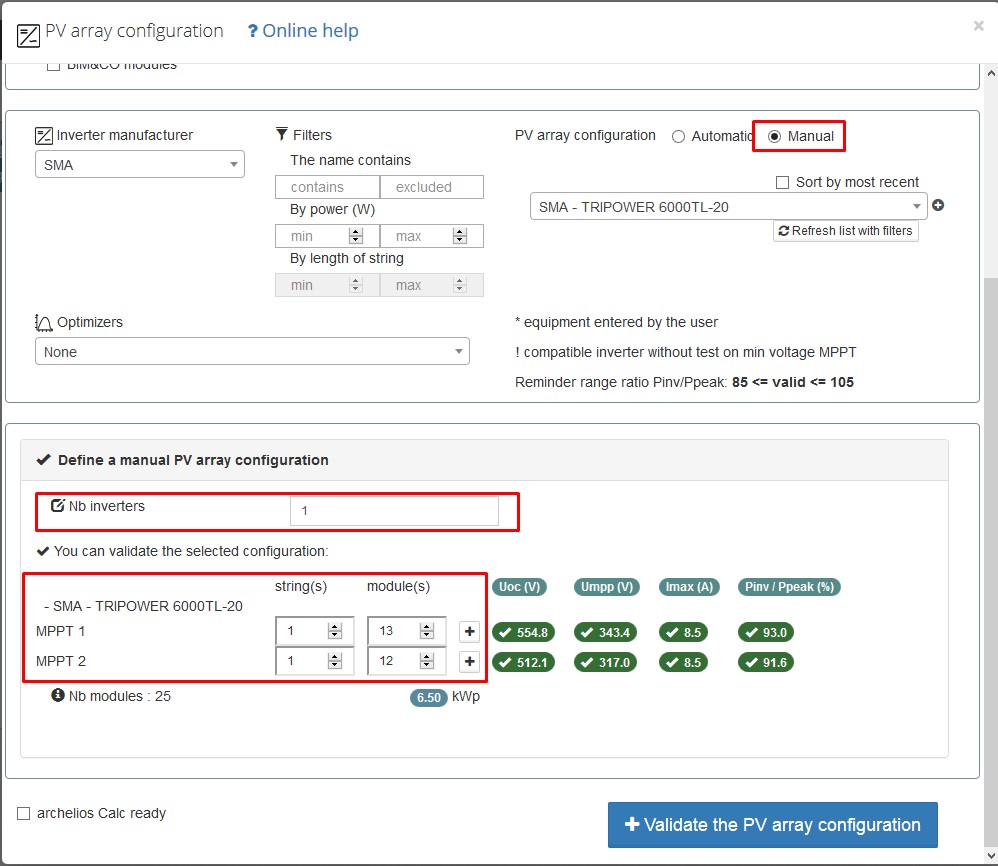Click the Uoc (V) header badge
The width and height of the screenshot is (998, 866).
pos(519,587)
